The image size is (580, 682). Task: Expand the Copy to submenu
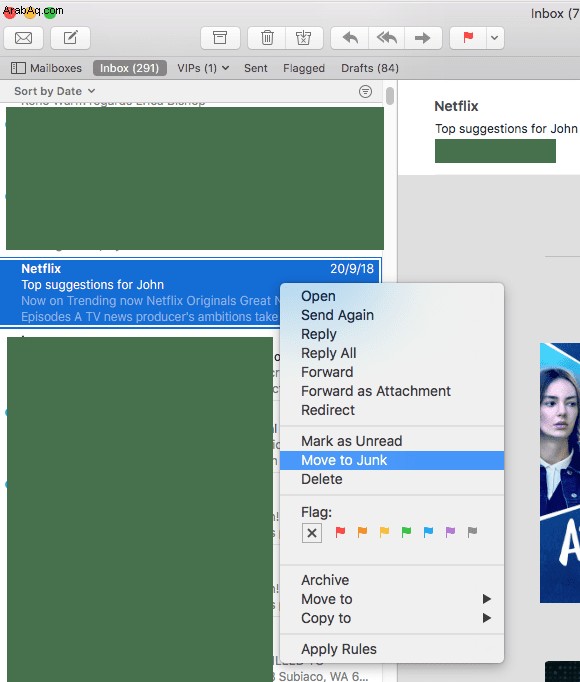392,618
